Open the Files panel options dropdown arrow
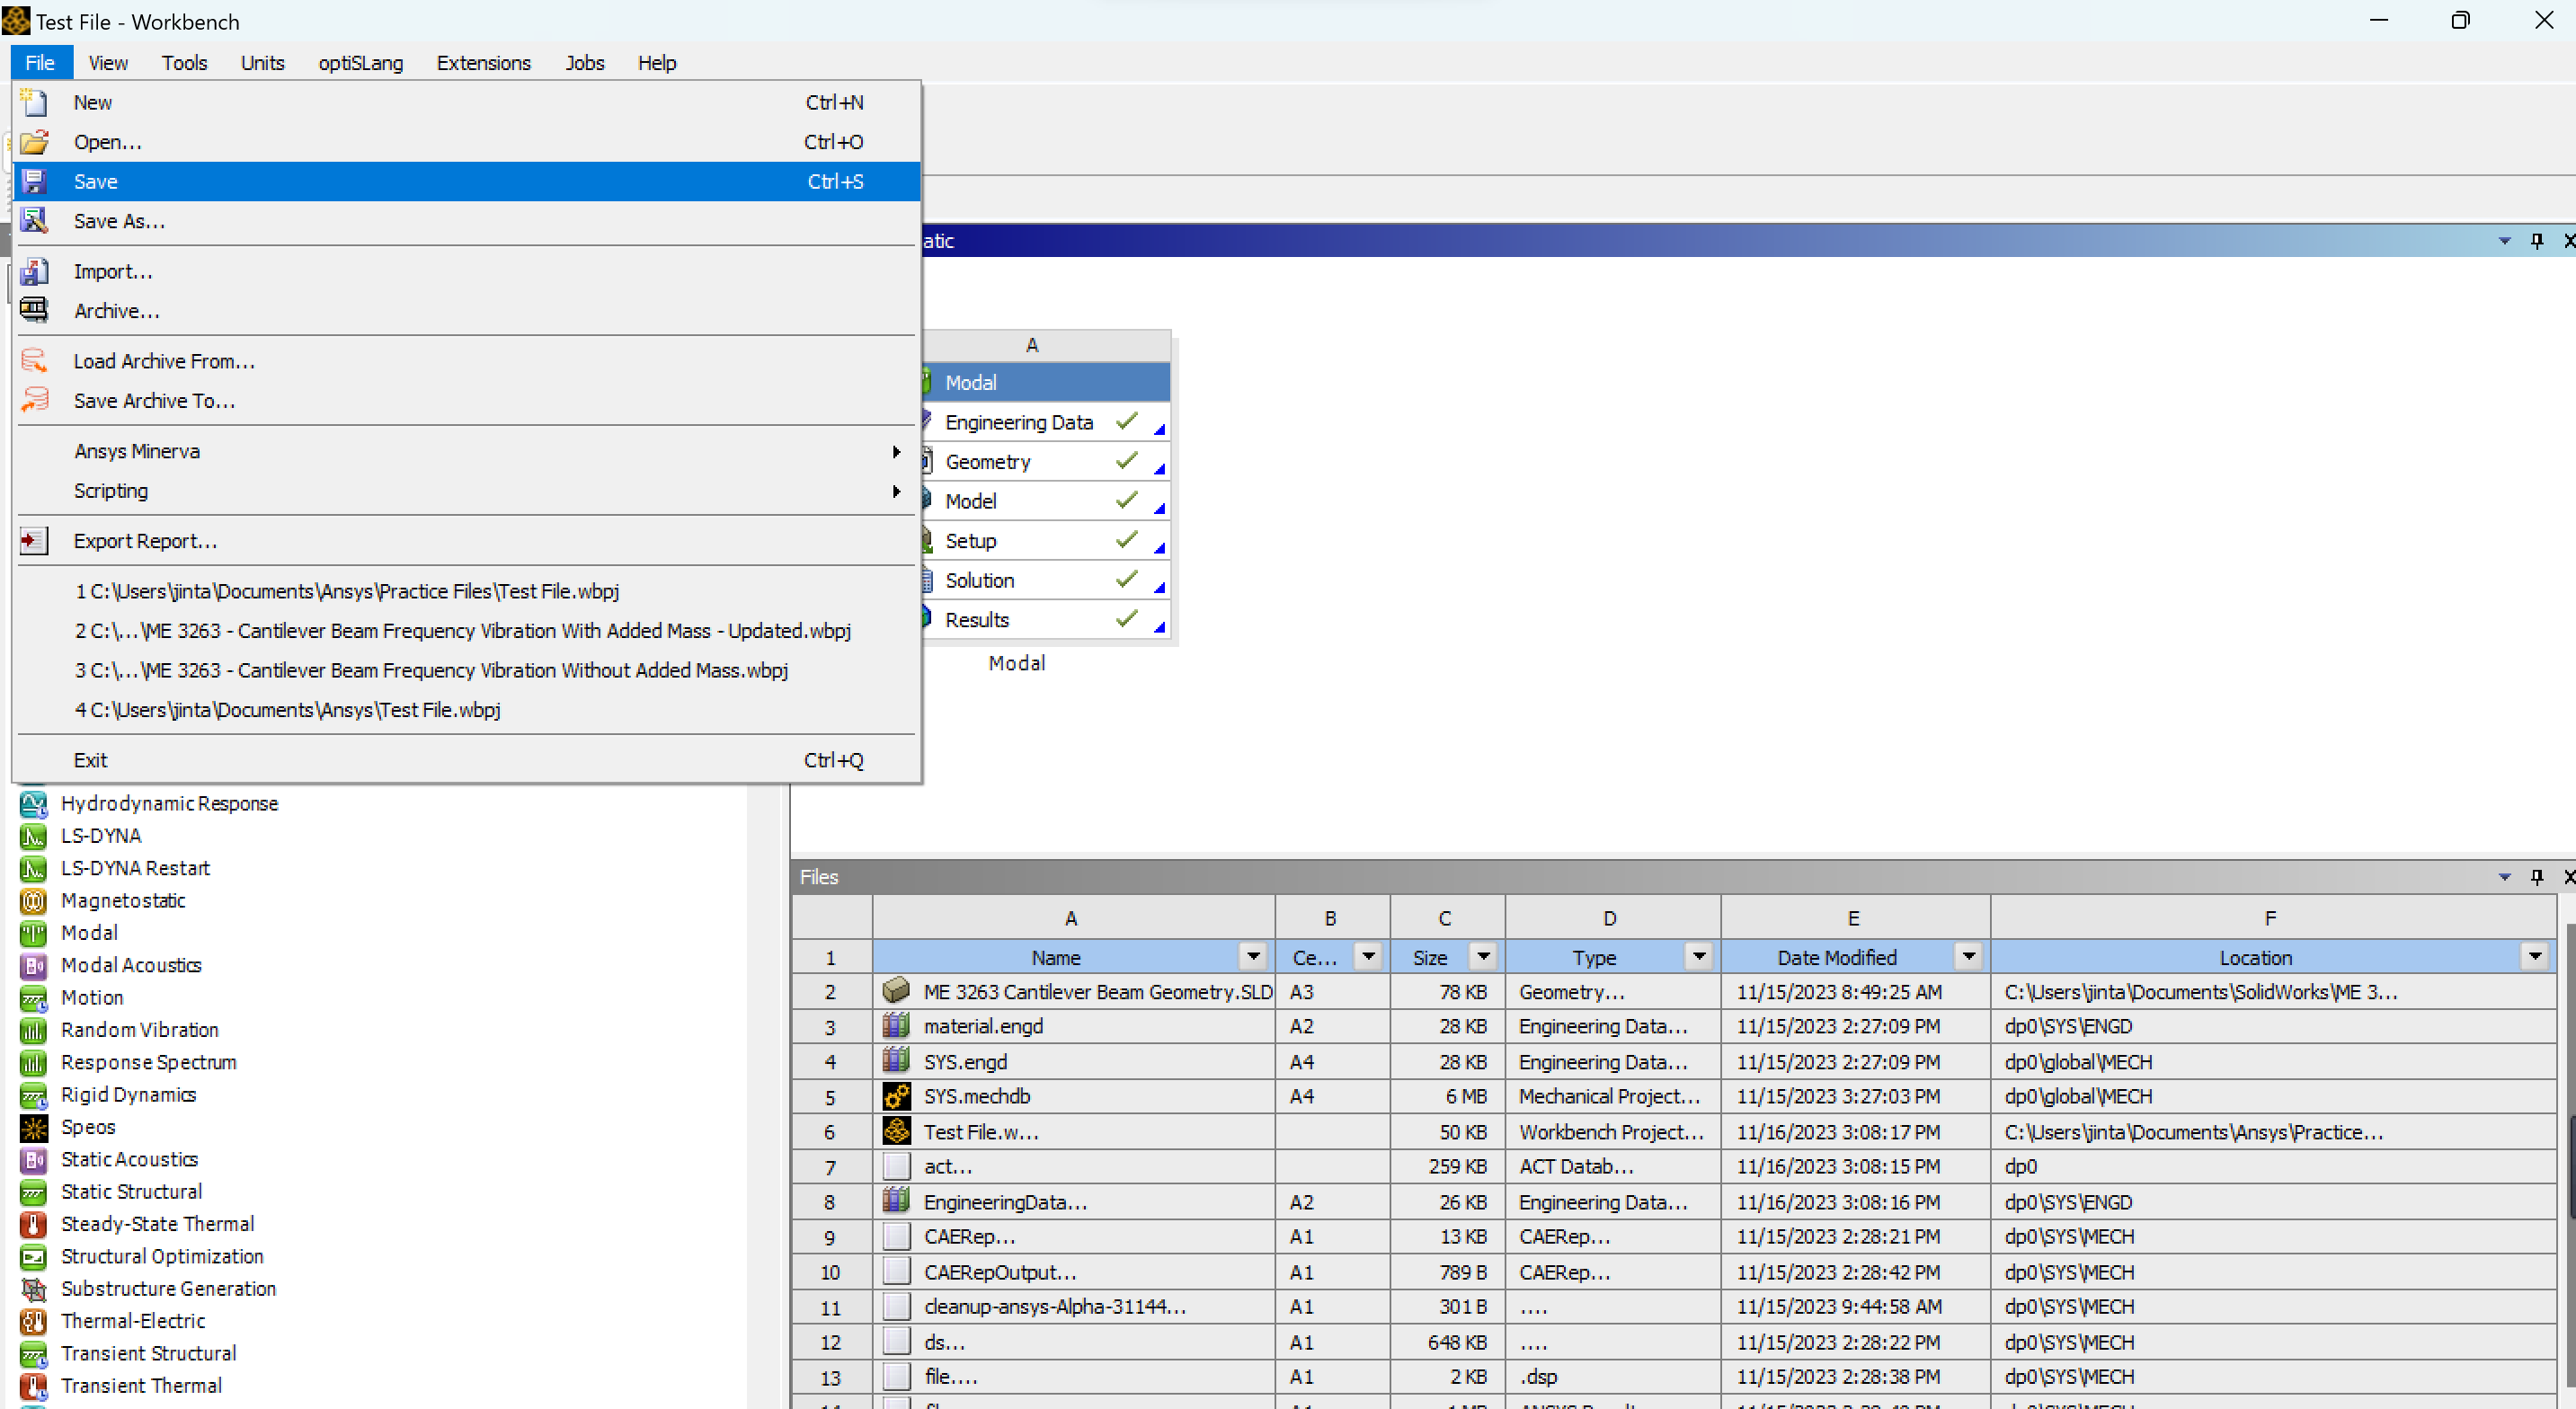2576x1409 pixels. pyautogui.click(x=2504, y=876)
